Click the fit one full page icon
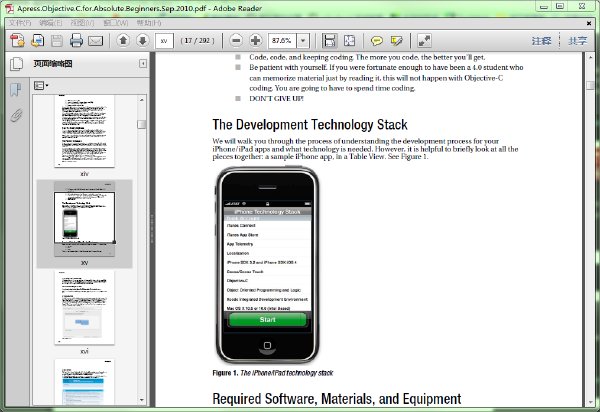 (x=349, y=40)
